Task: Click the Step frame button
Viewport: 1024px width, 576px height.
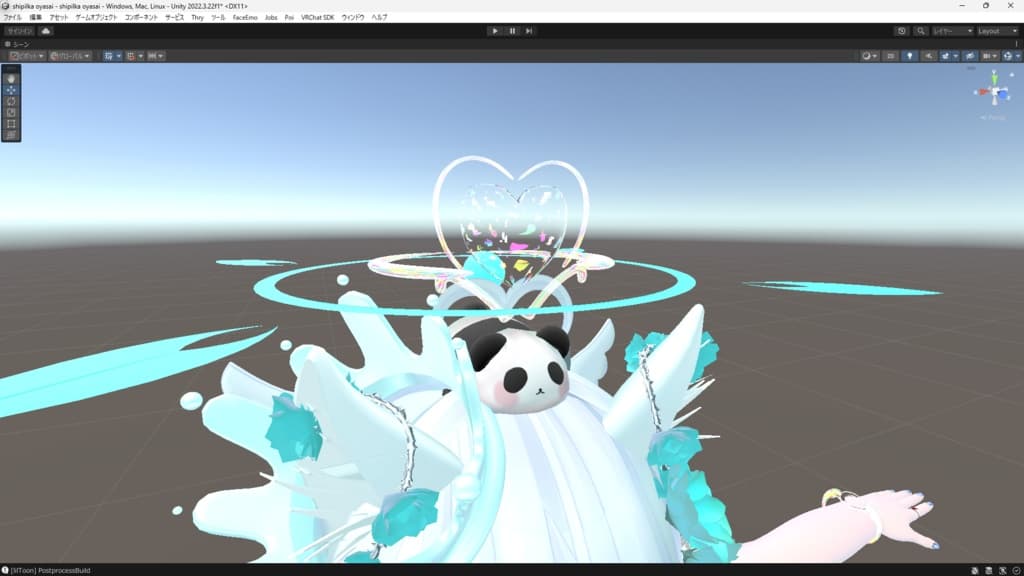Action: [x=529, y=31]
